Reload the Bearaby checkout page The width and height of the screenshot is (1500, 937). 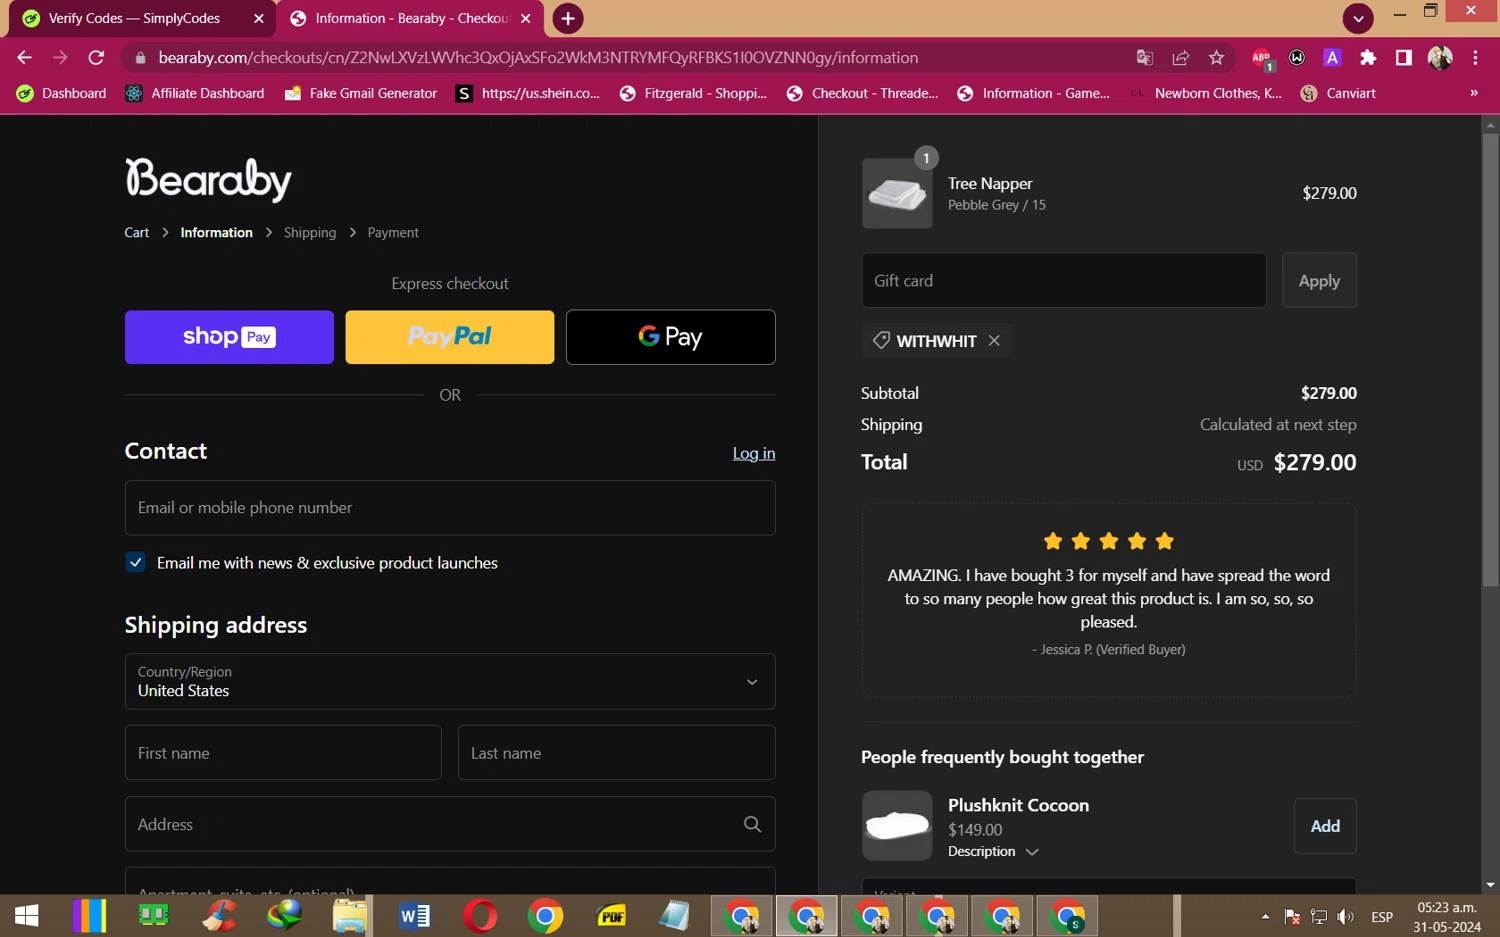point(96,58)
